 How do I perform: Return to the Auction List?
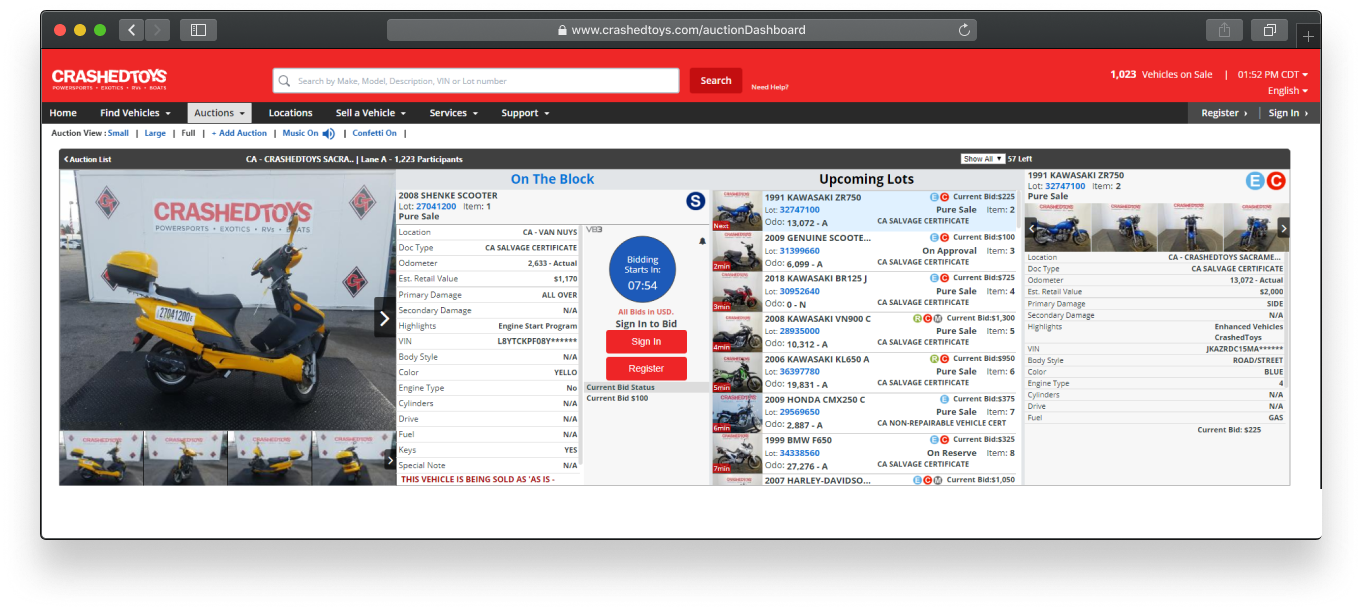(87, 159)
